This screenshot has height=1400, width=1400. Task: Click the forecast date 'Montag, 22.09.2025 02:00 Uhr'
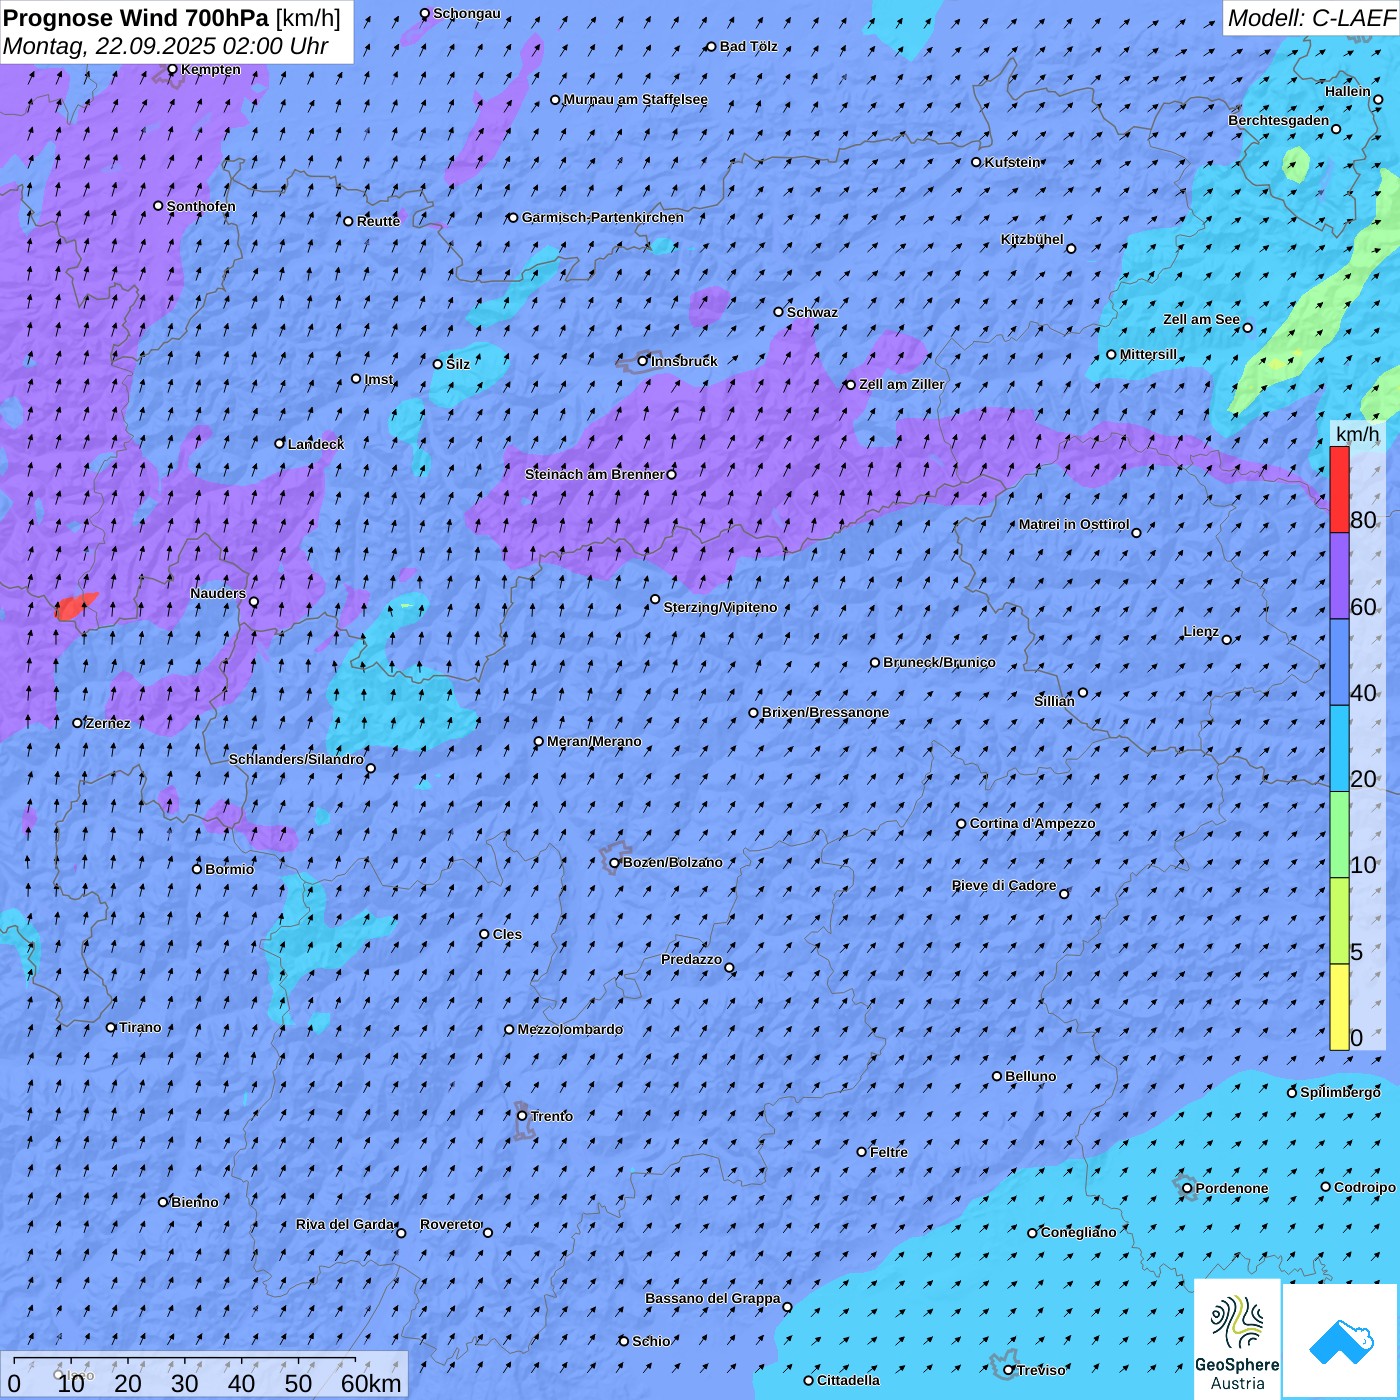[166, 46]
